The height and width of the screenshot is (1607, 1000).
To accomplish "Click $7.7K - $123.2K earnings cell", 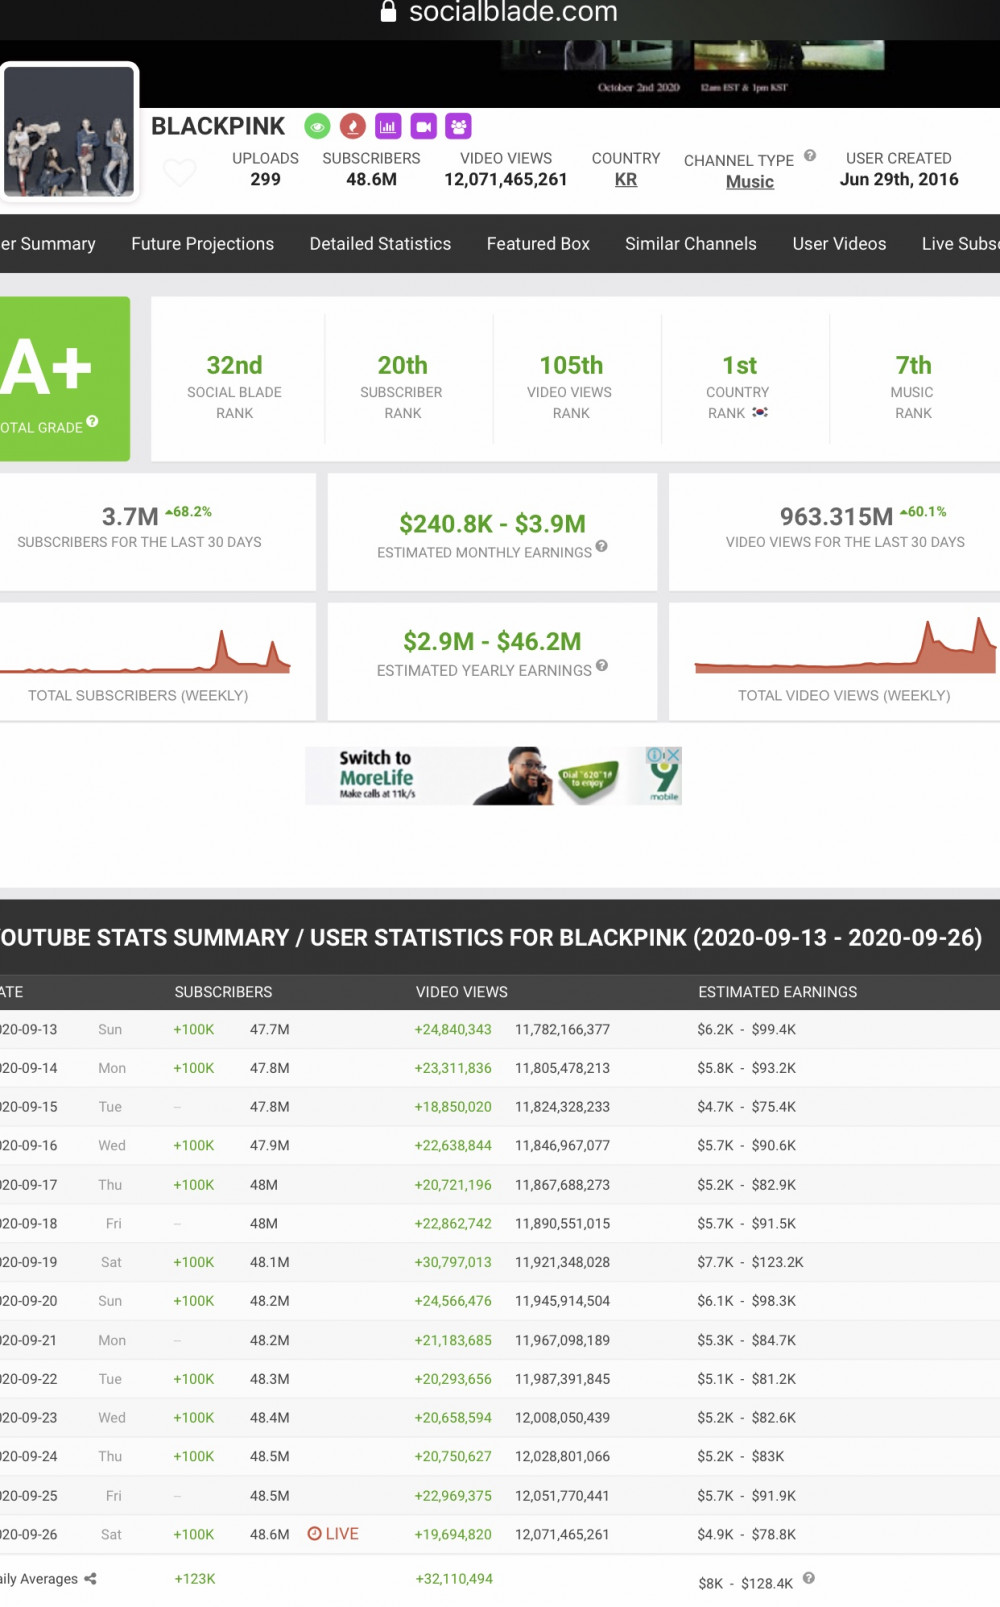I will click(751, 1262).
